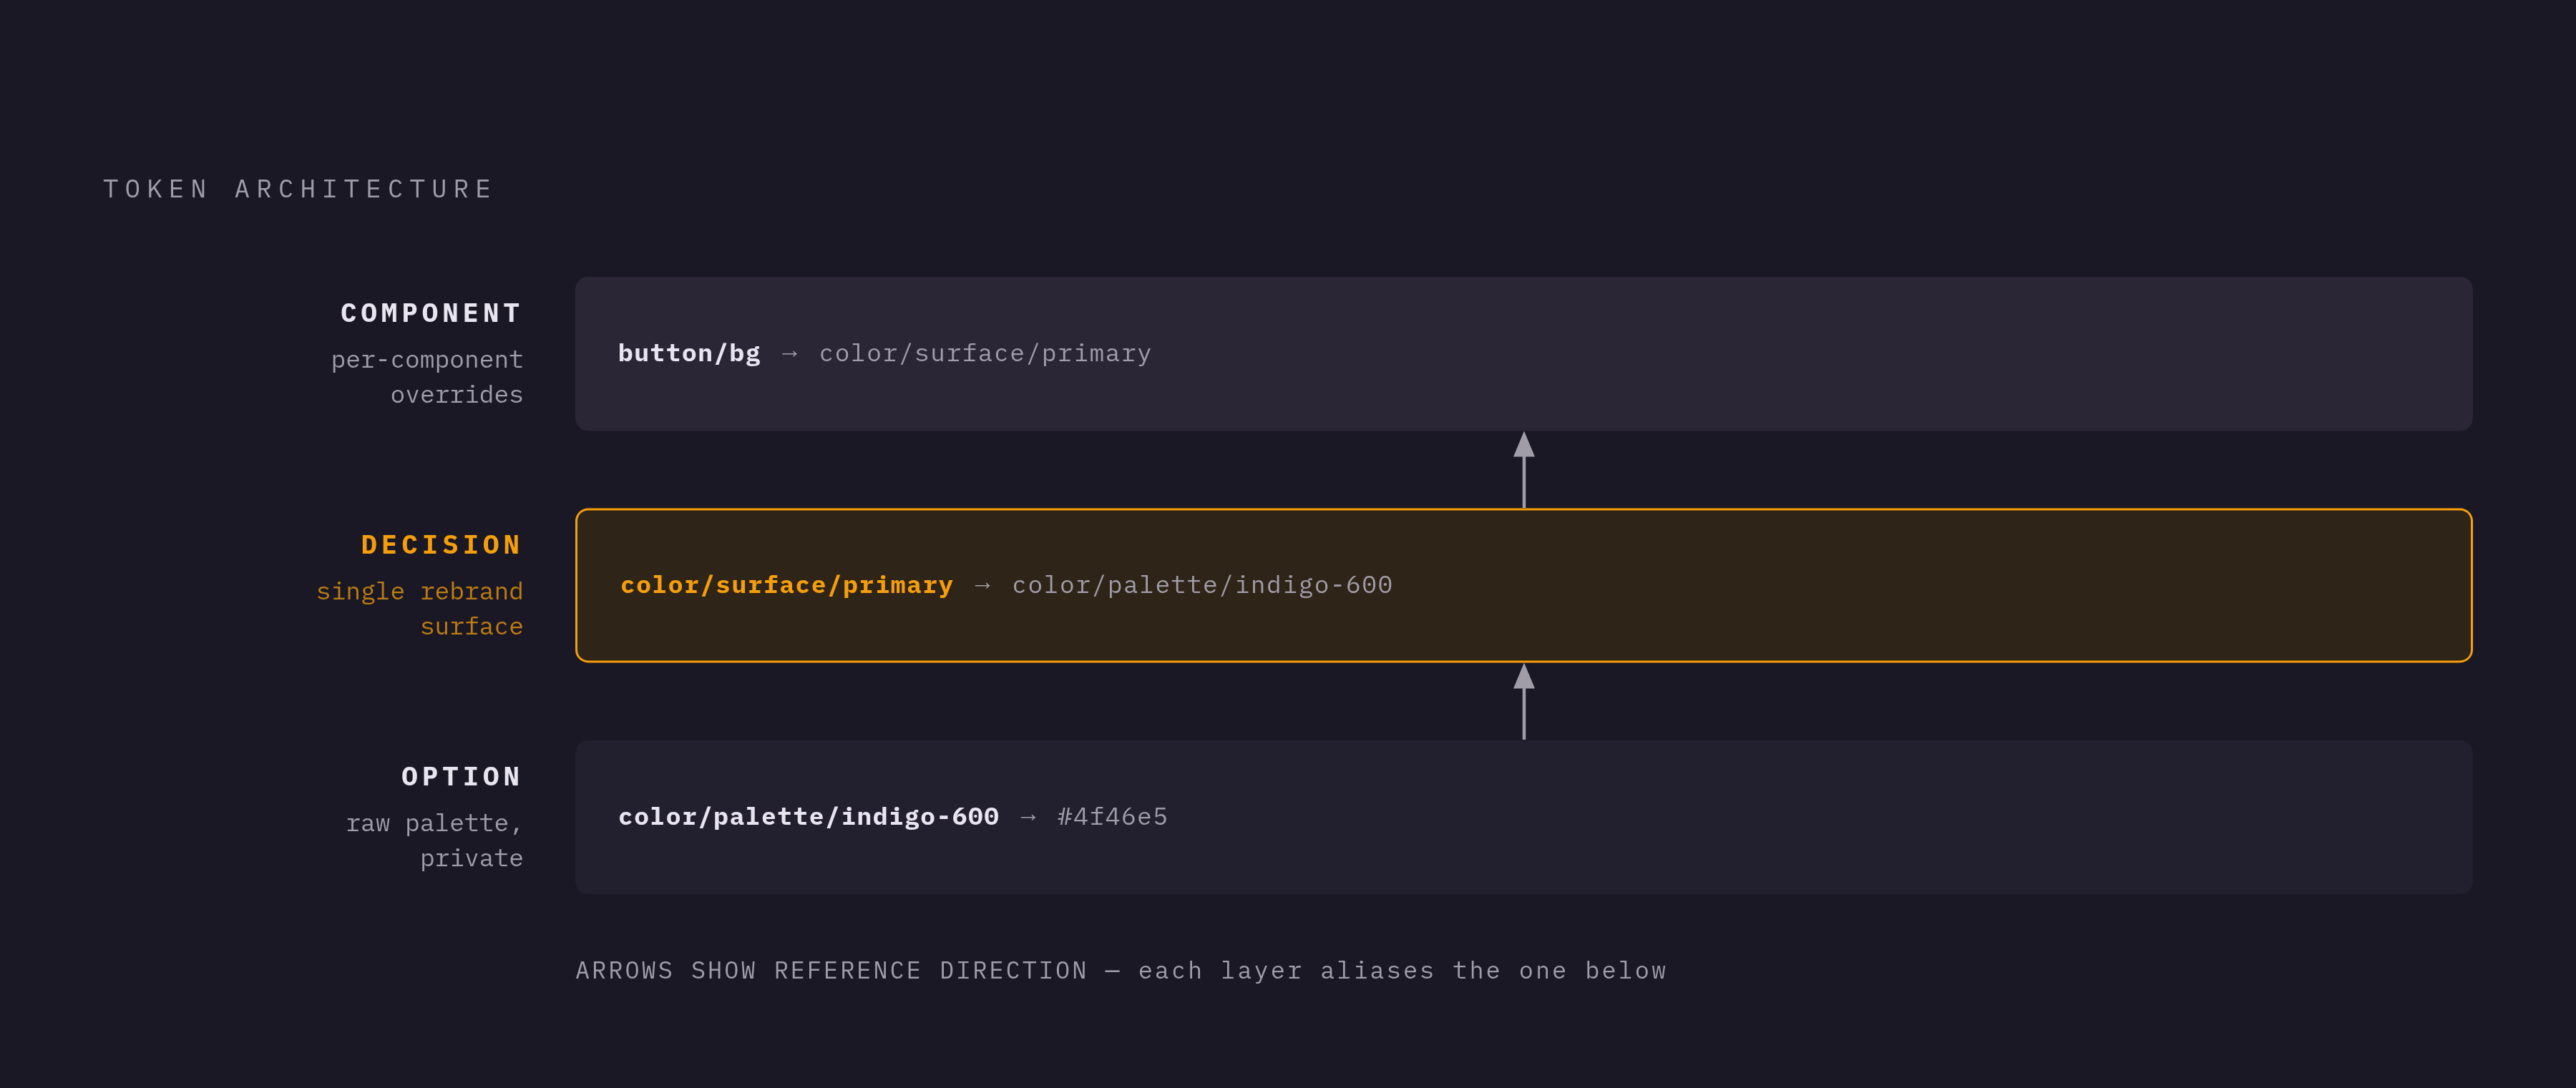Click the 'raw palette, private' description
This screenshot has width=2576, height=1088.
(434, 841)
